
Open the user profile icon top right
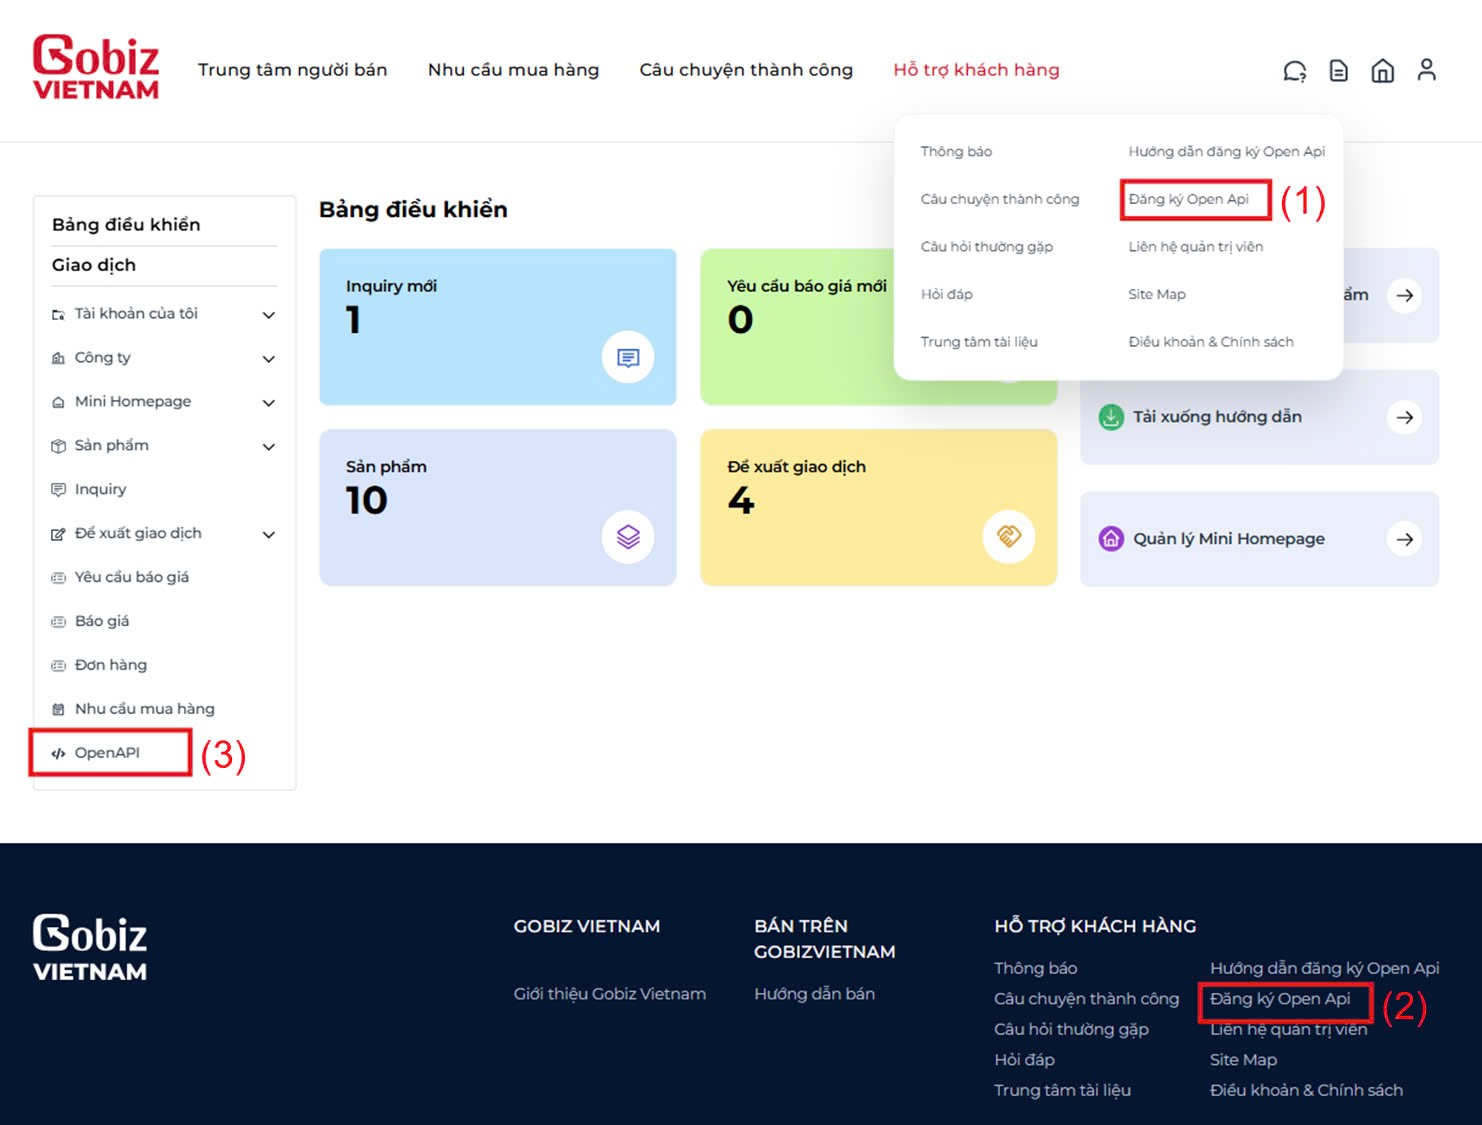[1427, 70]
